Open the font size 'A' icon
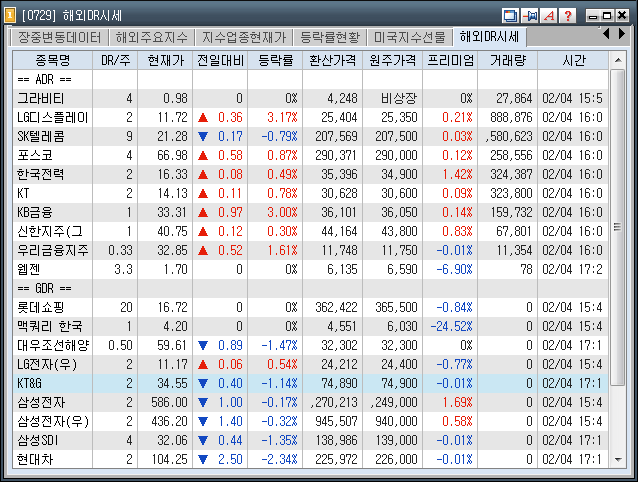The height and width of the screenshot is (482, 638). (x=549, y=16)
